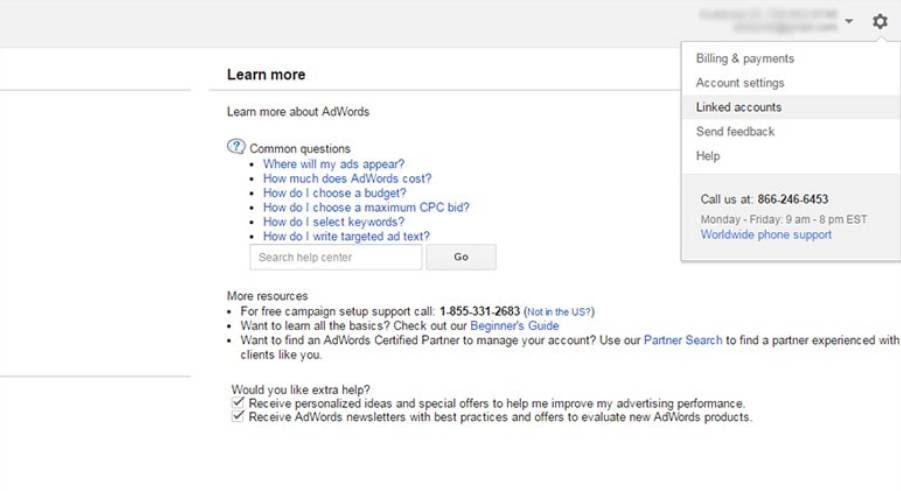Click How do I choose a budget
The image size is (901, 491).
pos(334,193)
